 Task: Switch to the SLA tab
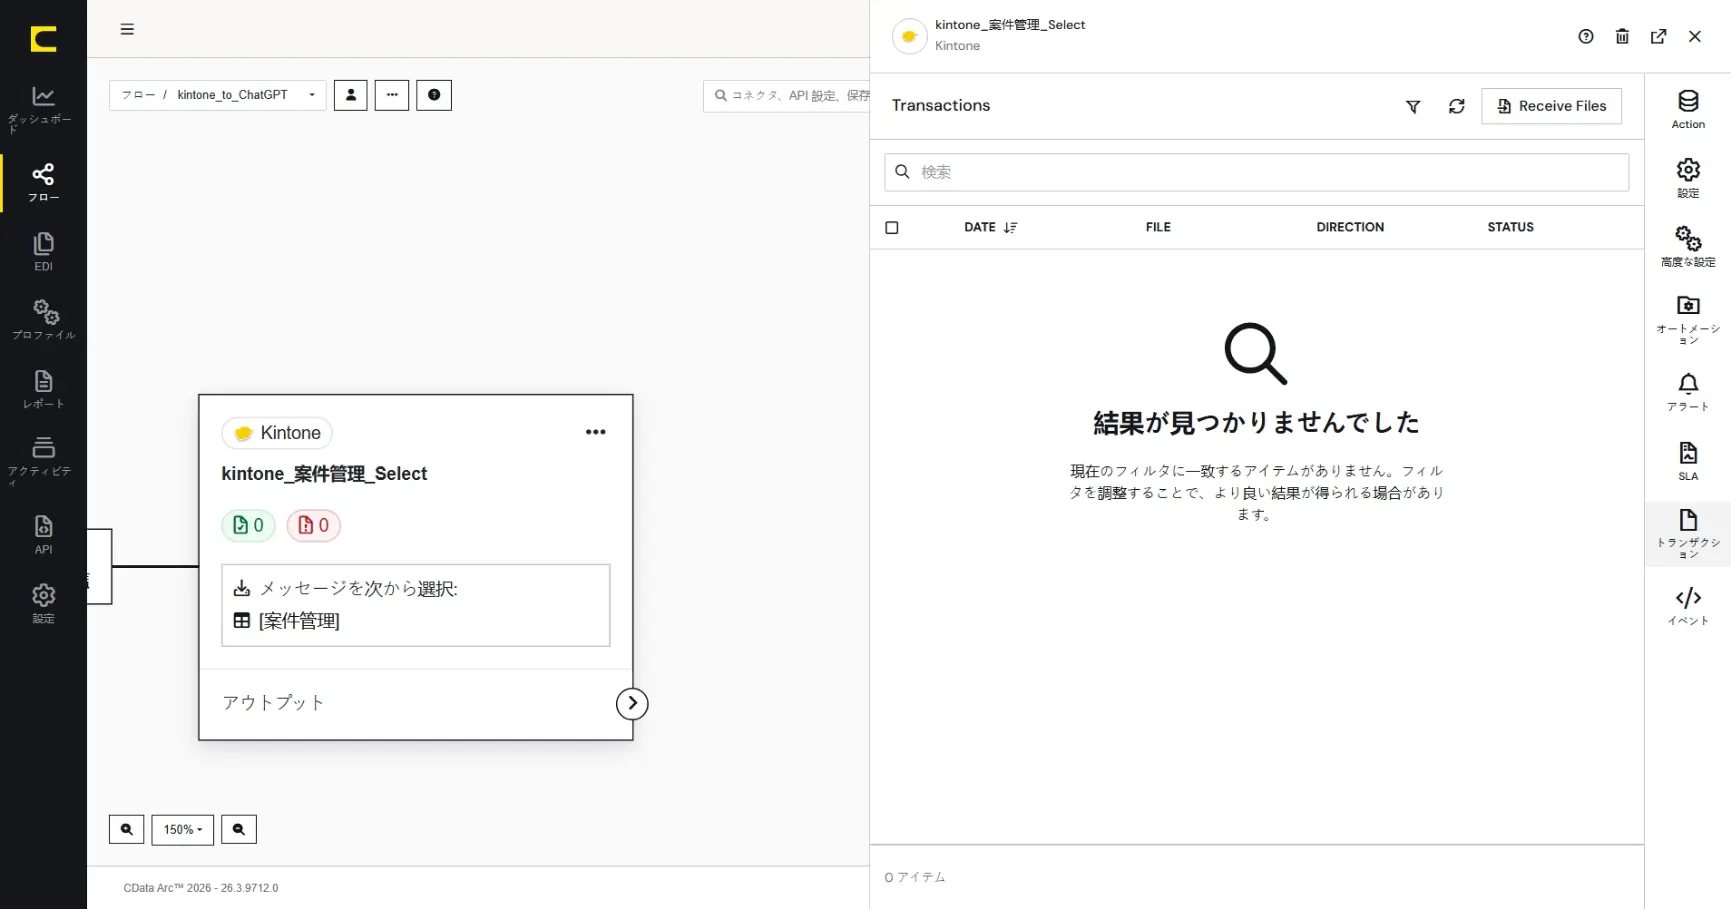1688,461
